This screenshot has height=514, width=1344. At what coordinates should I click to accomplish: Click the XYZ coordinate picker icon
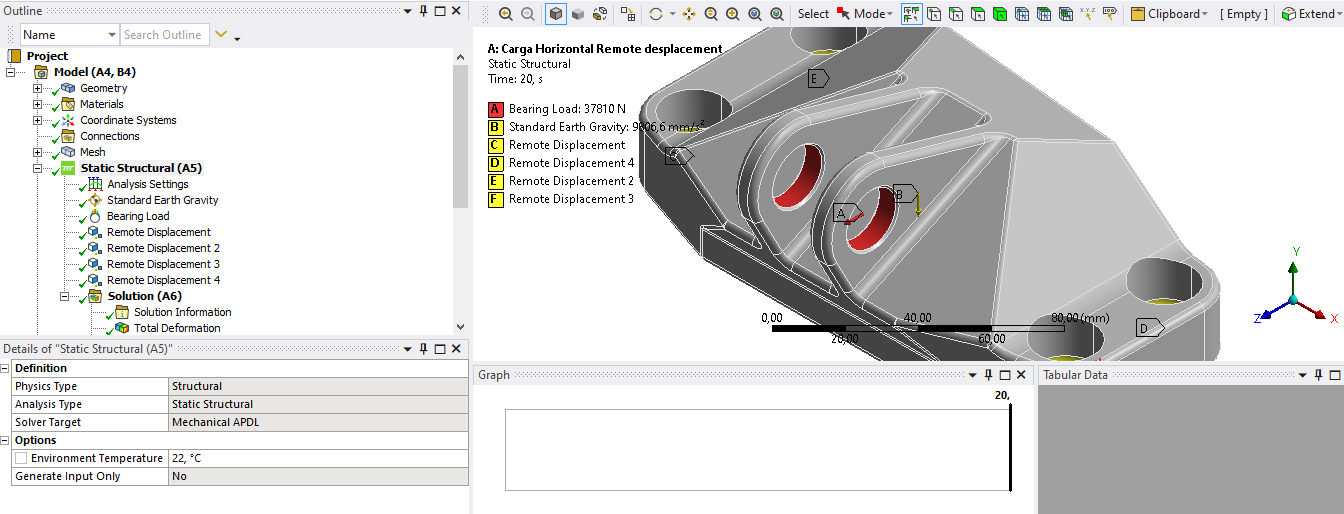point(1087,14)
